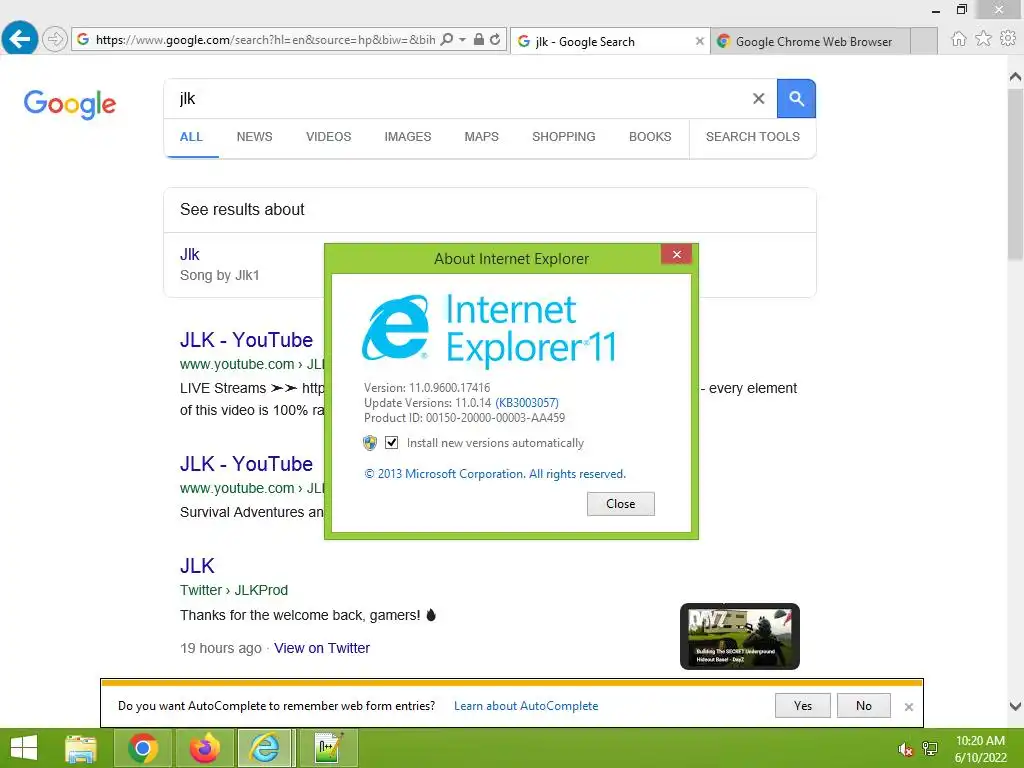Viewport: 1024px width, 768px height.
Task: Switch to 'Google Chrome Web Browser' tab
Action: click(x=810, y=41)
